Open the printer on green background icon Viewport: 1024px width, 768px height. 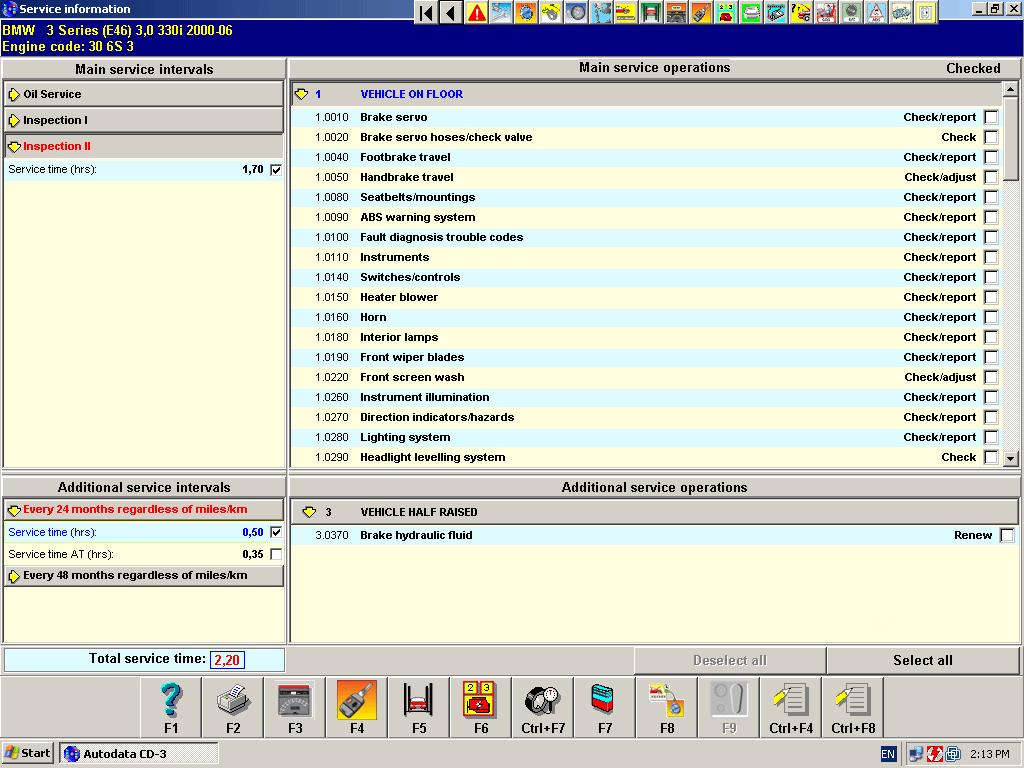[x=750, y=12]
